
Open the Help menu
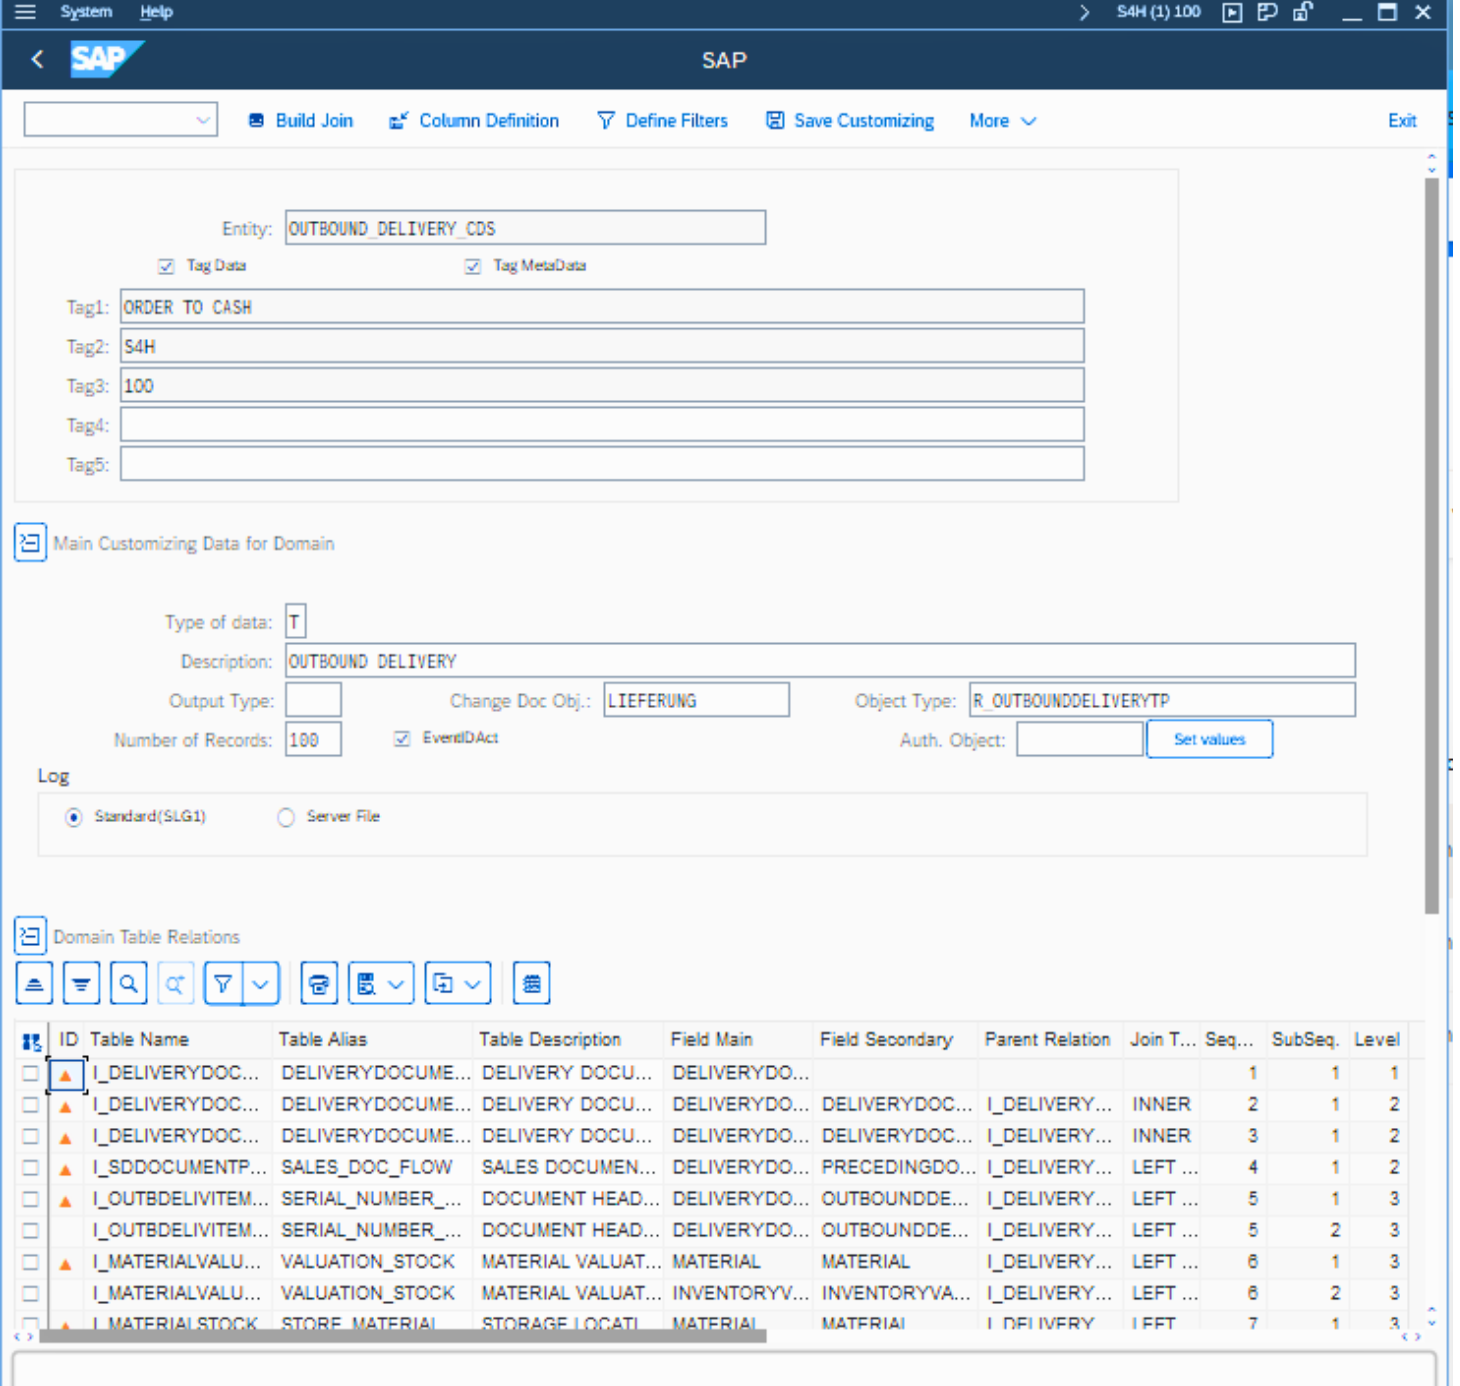156,12
